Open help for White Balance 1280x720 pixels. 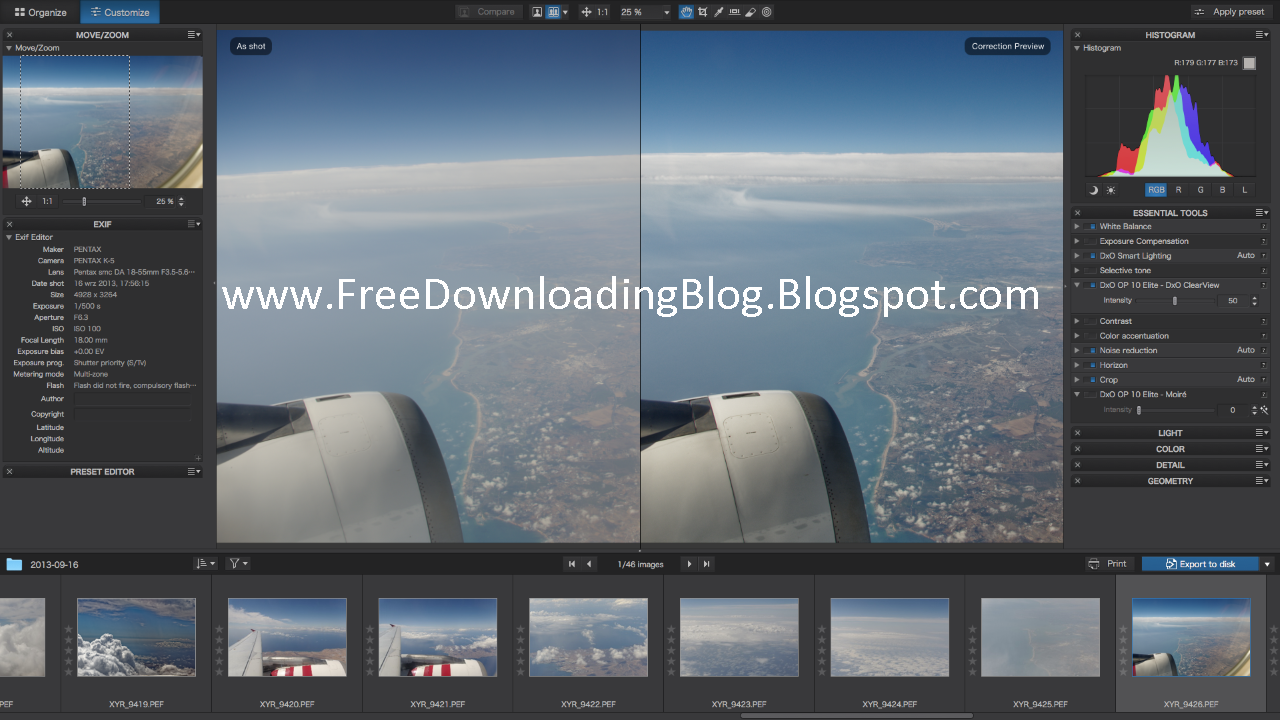tap(1264, 227)
